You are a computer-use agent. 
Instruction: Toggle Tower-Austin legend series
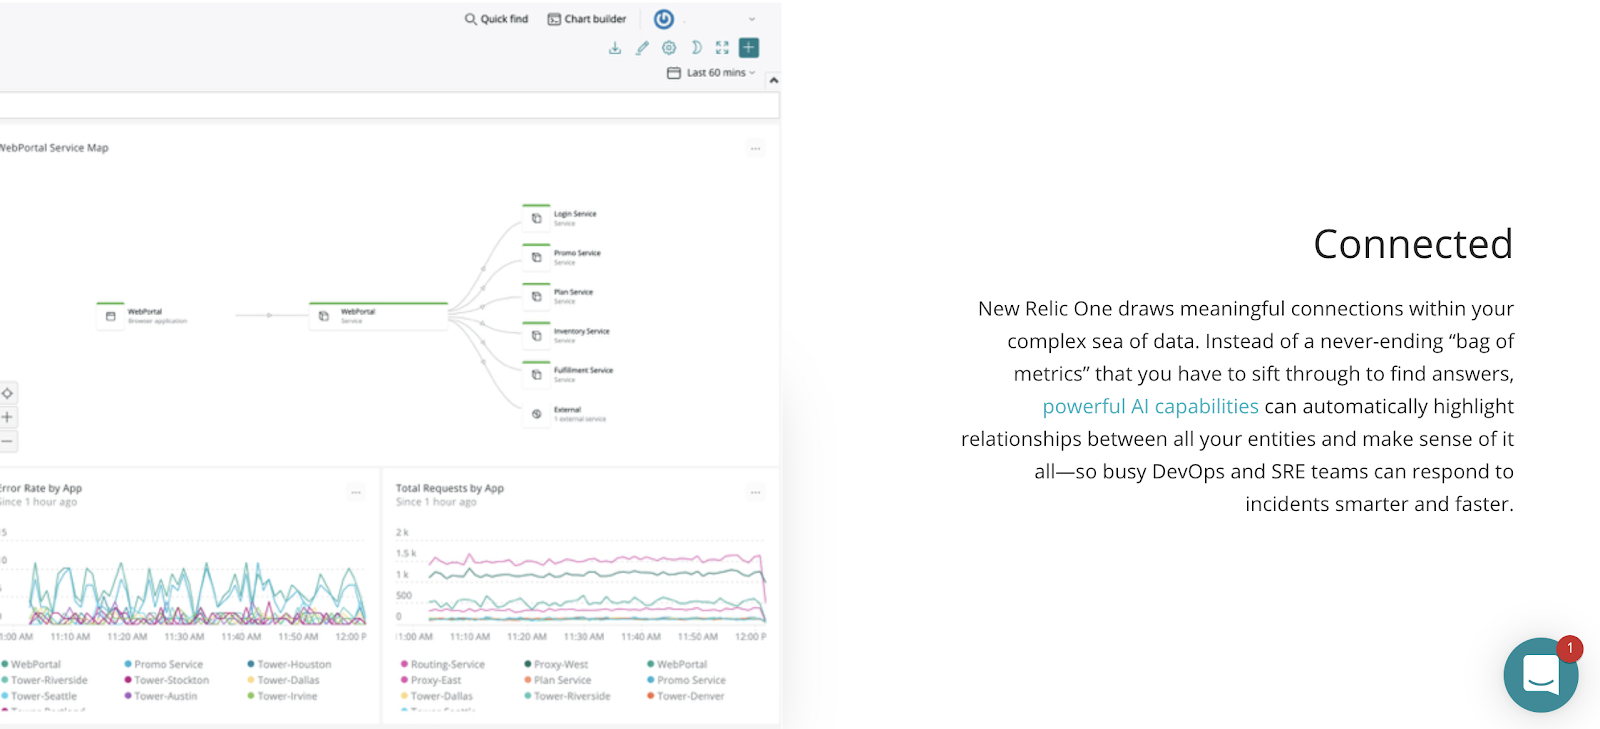click(161, 696)
